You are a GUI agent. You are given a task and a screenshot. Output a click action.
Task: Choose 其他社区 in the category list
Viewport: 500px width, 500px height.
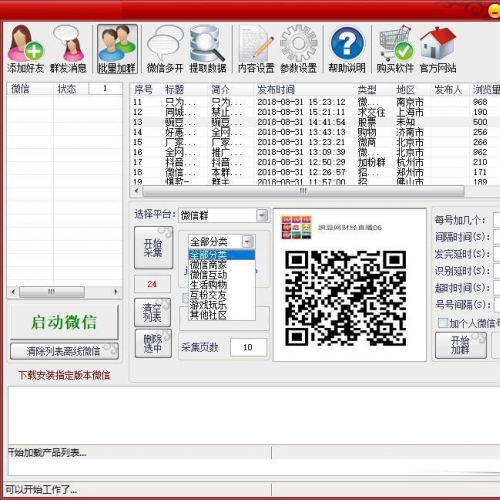(x=222, y=315)
